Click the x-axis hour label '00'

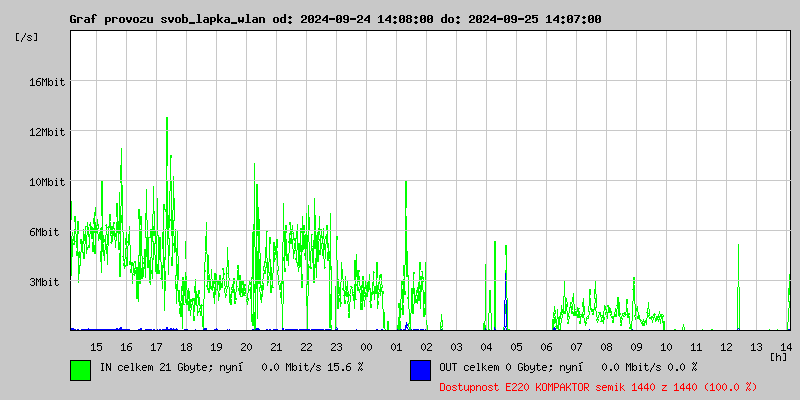(366, 347)
